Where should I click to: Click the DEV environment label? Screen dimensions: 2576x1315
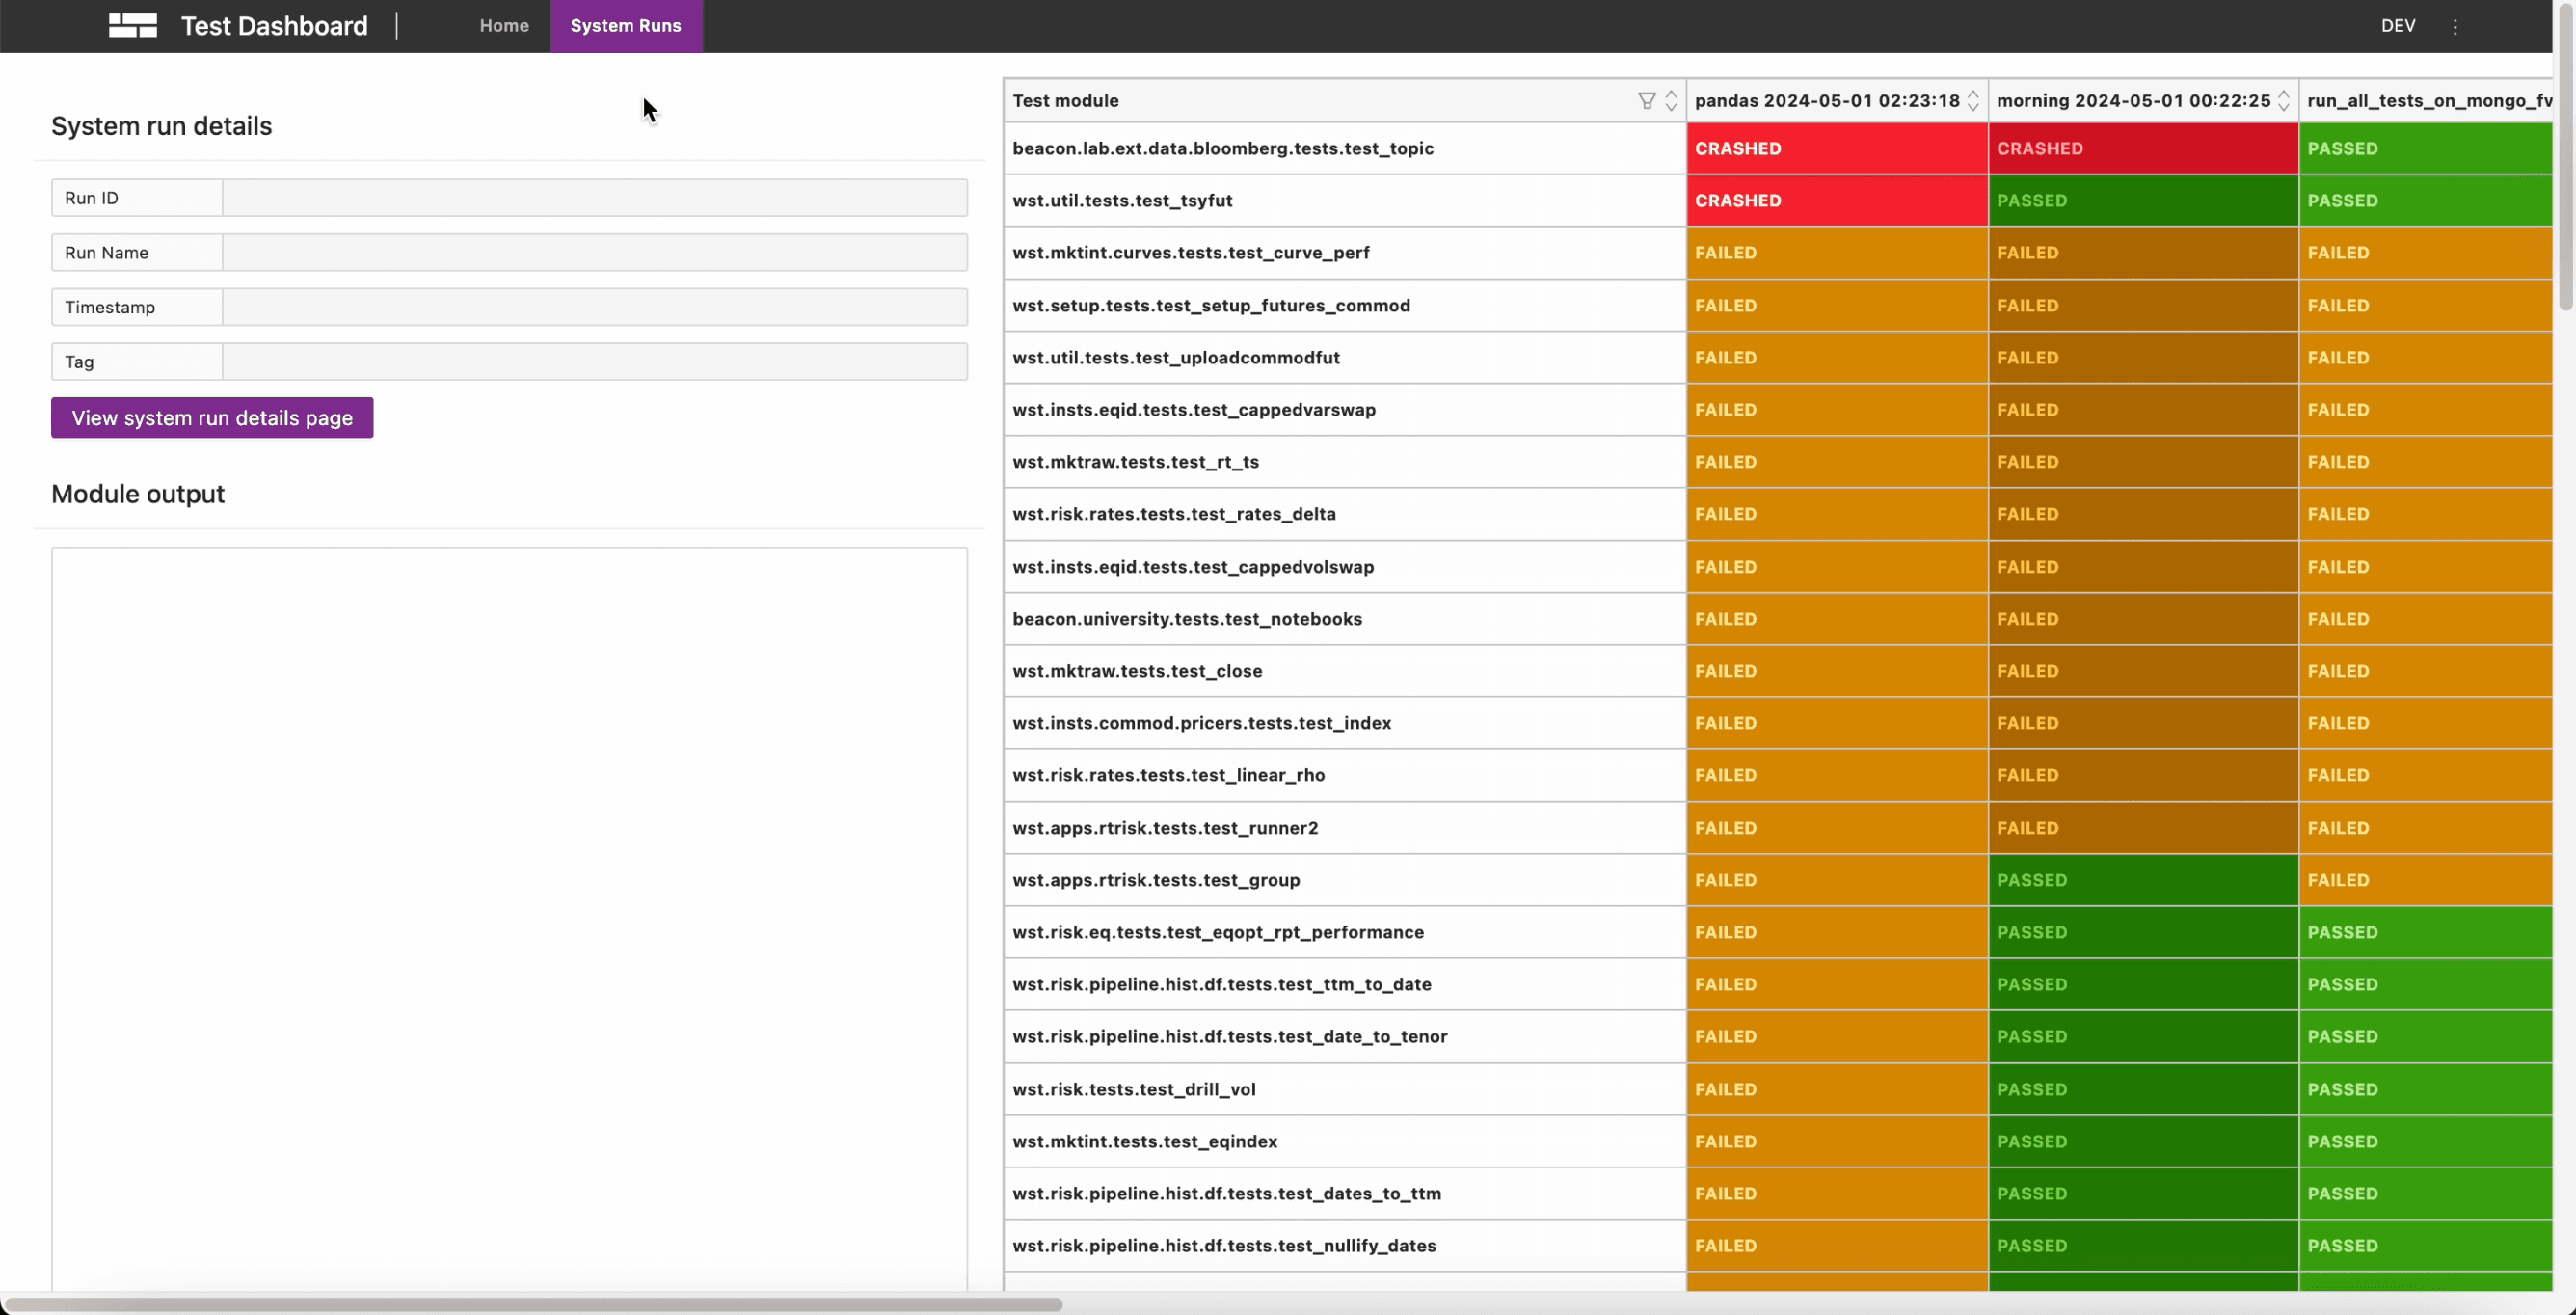click(x=2397, y=26)
